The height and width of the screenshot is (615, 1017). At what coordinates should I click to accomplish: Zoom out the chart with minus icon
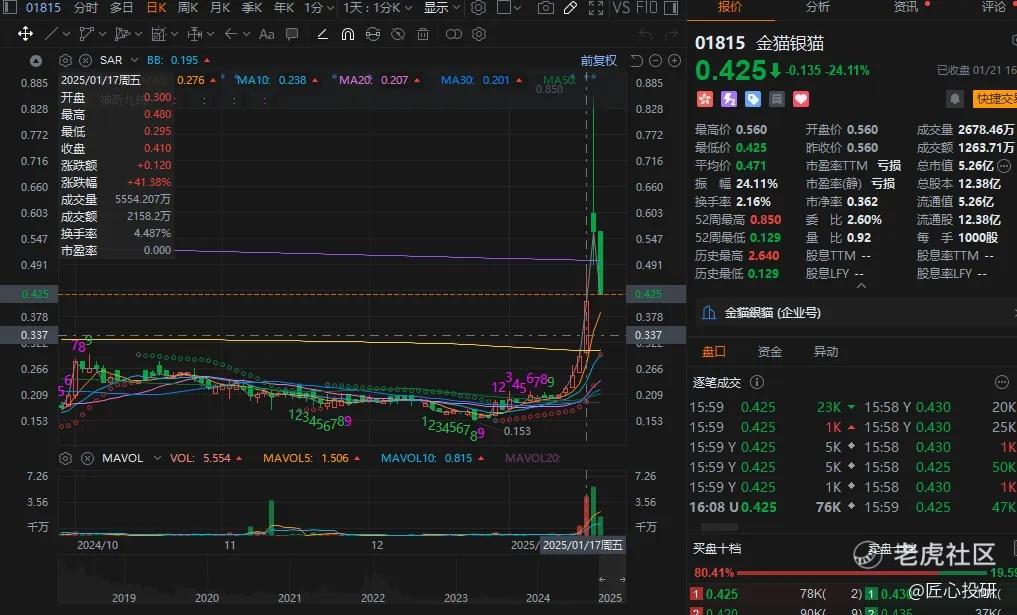pyautogui.click(x=656, y=61)
